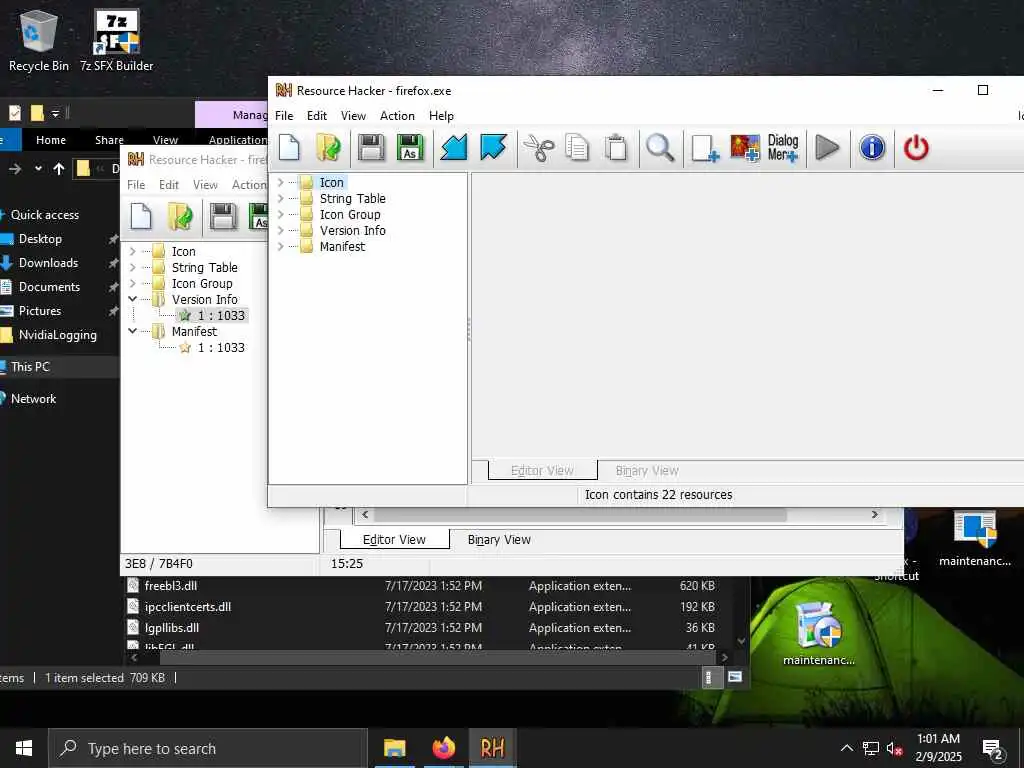Click left arrow of horizontal scrollbar in back window
The height and width of the screenshot is (768, 1024).
click(365, 515)
